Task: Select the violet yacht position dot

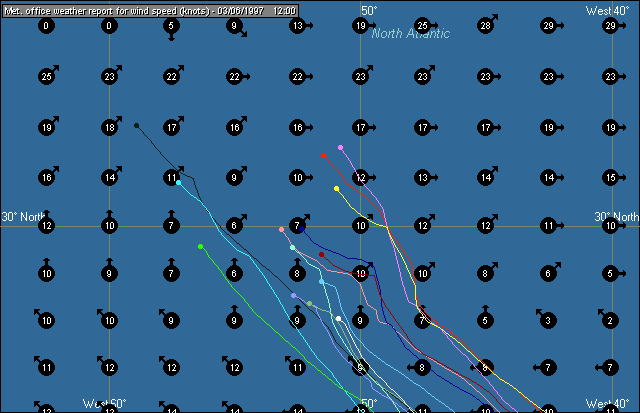Action: click(340, 147)
